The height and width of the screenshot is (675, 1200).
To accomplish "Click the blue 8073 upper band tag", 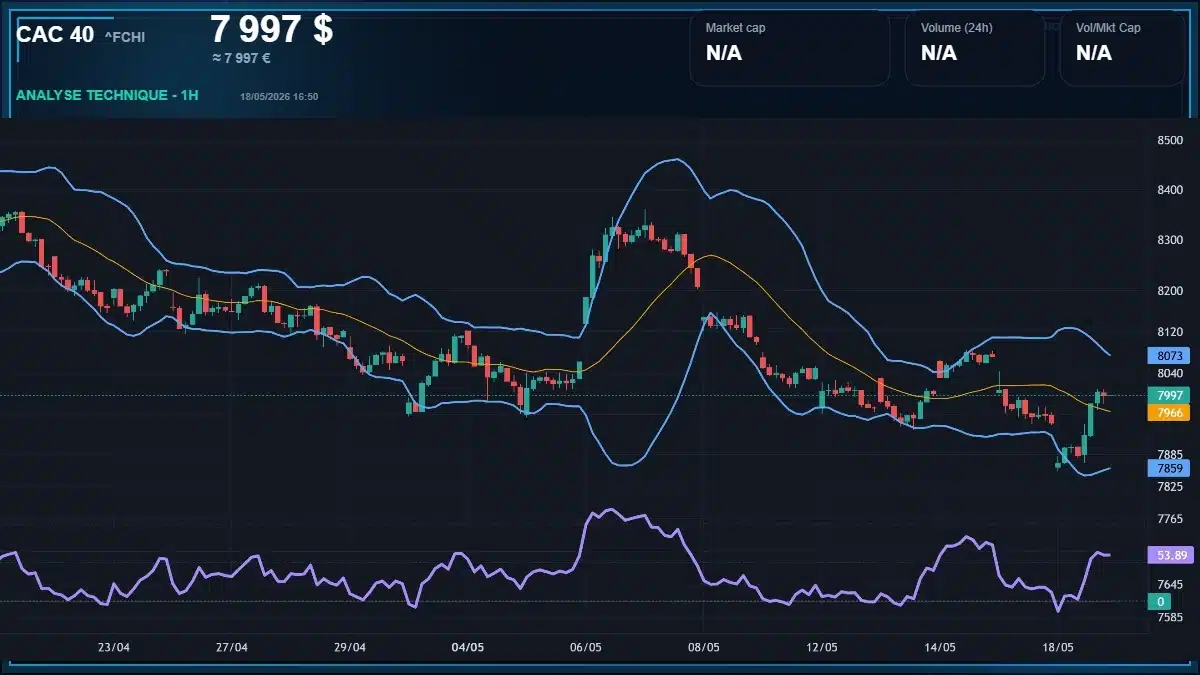I will click(1169, 355).
